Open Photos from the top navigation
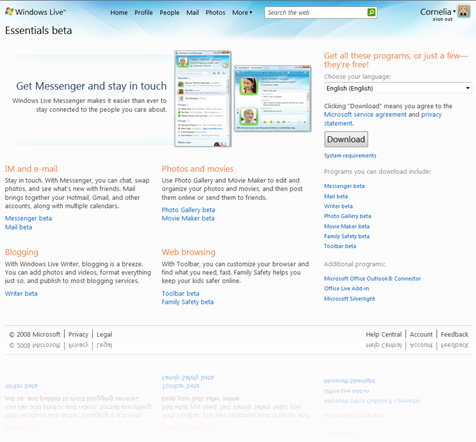476x442 pixels. pyautogui.click(x=215, y=13)
